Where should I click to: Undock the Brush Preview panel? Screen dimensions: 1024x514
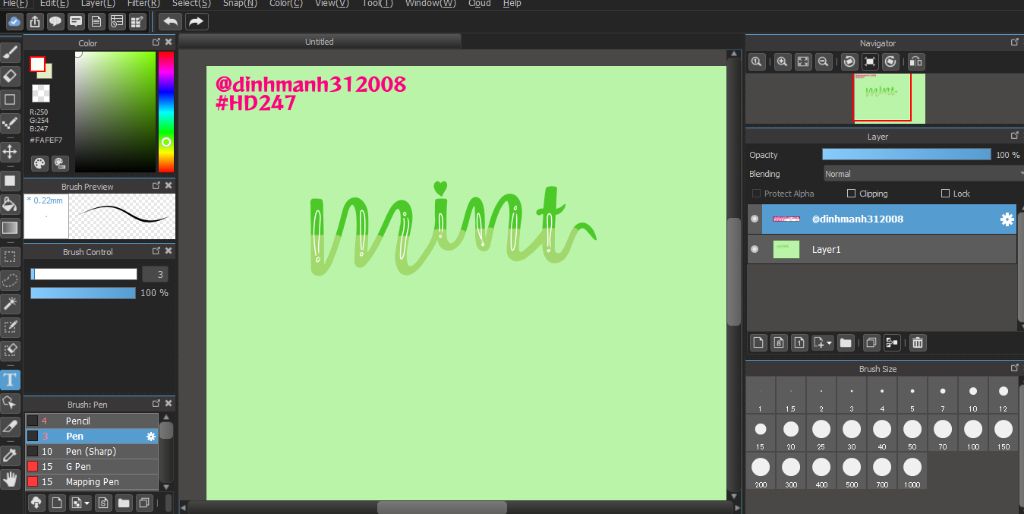(156, 185)
